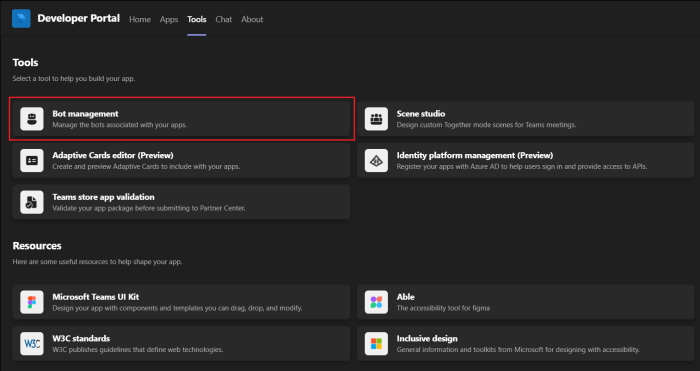700x371 pixels.
Task: Click the Identity platform management icon
Action: pos(376,160)
